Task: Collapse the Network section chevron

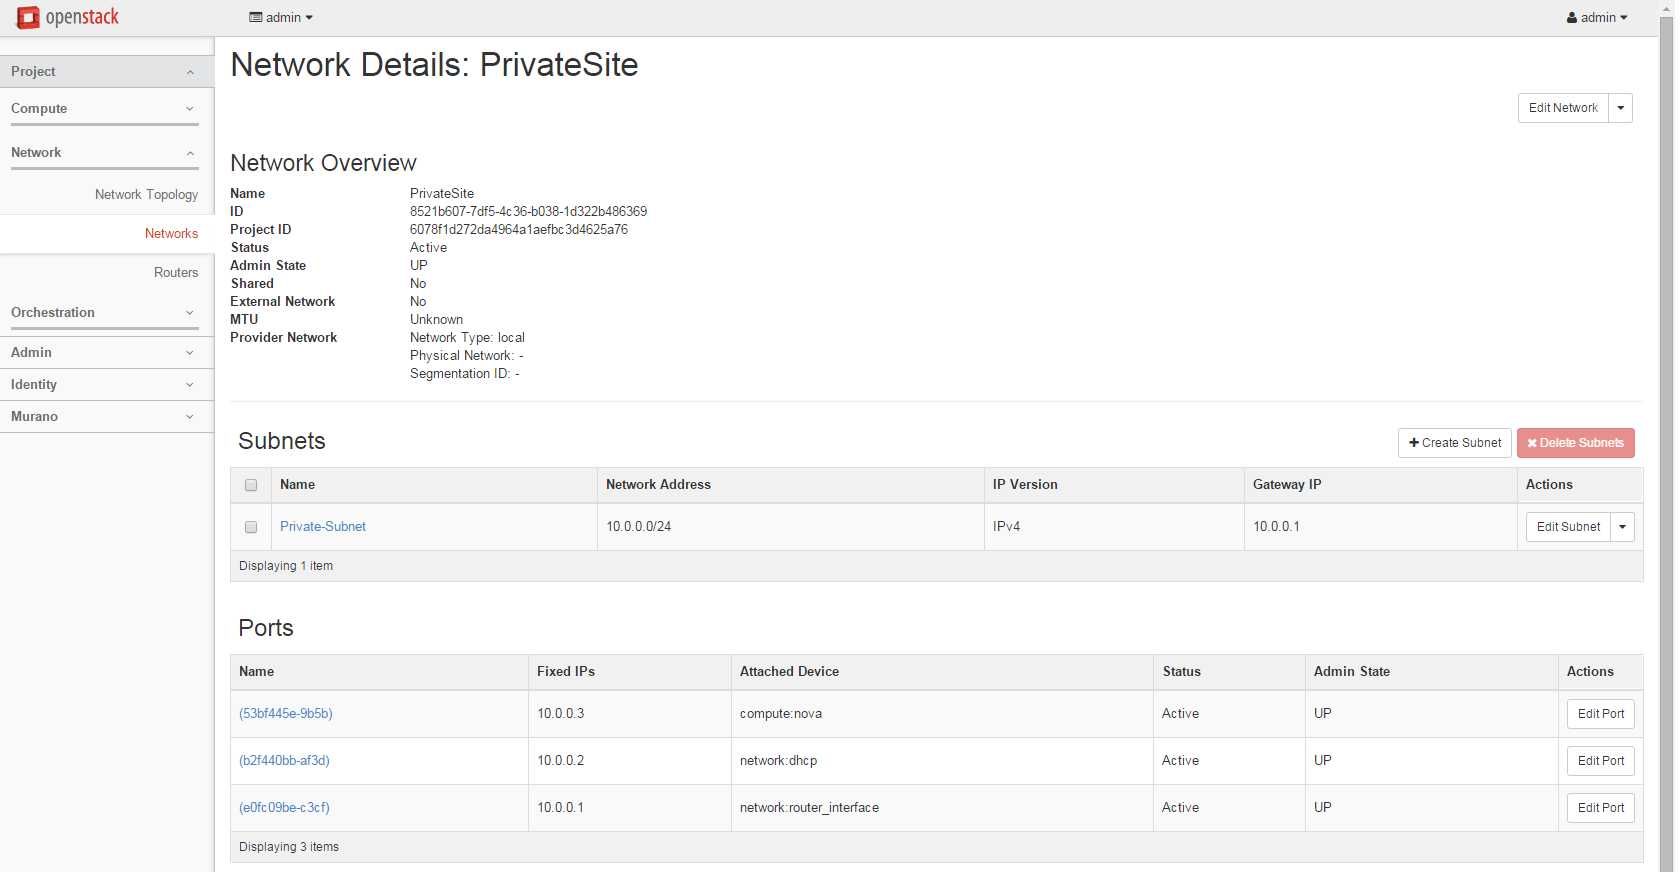Action: click(x=190, y=153)
